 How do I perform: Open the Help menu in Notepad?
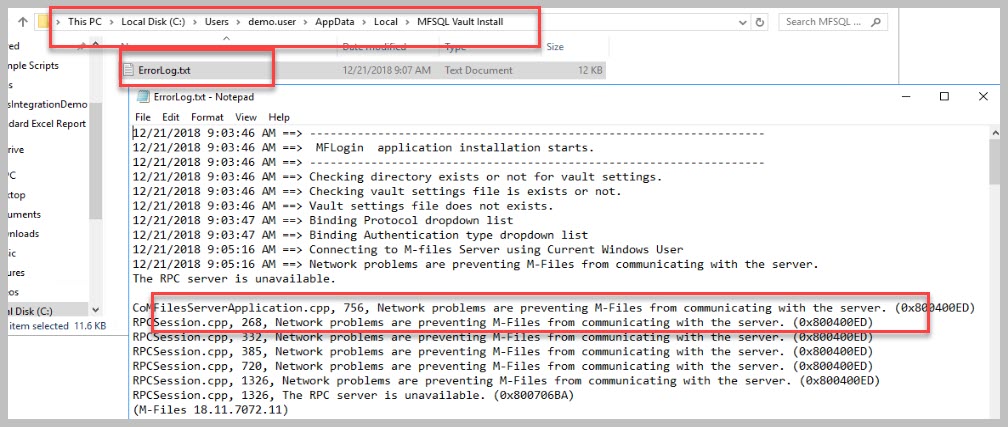[279, 117]
